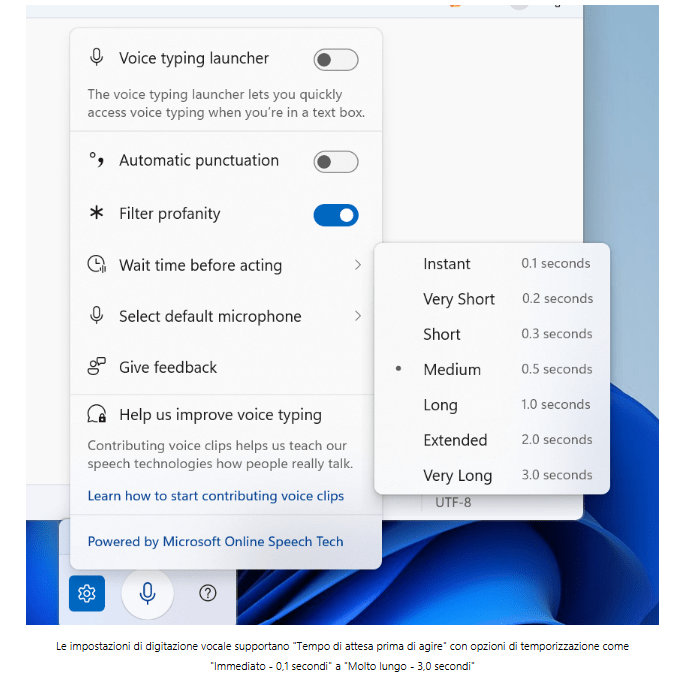Screen dimensions: 678x680
Task: Expand Select default microphone chevron
Action: coord(357,316)
